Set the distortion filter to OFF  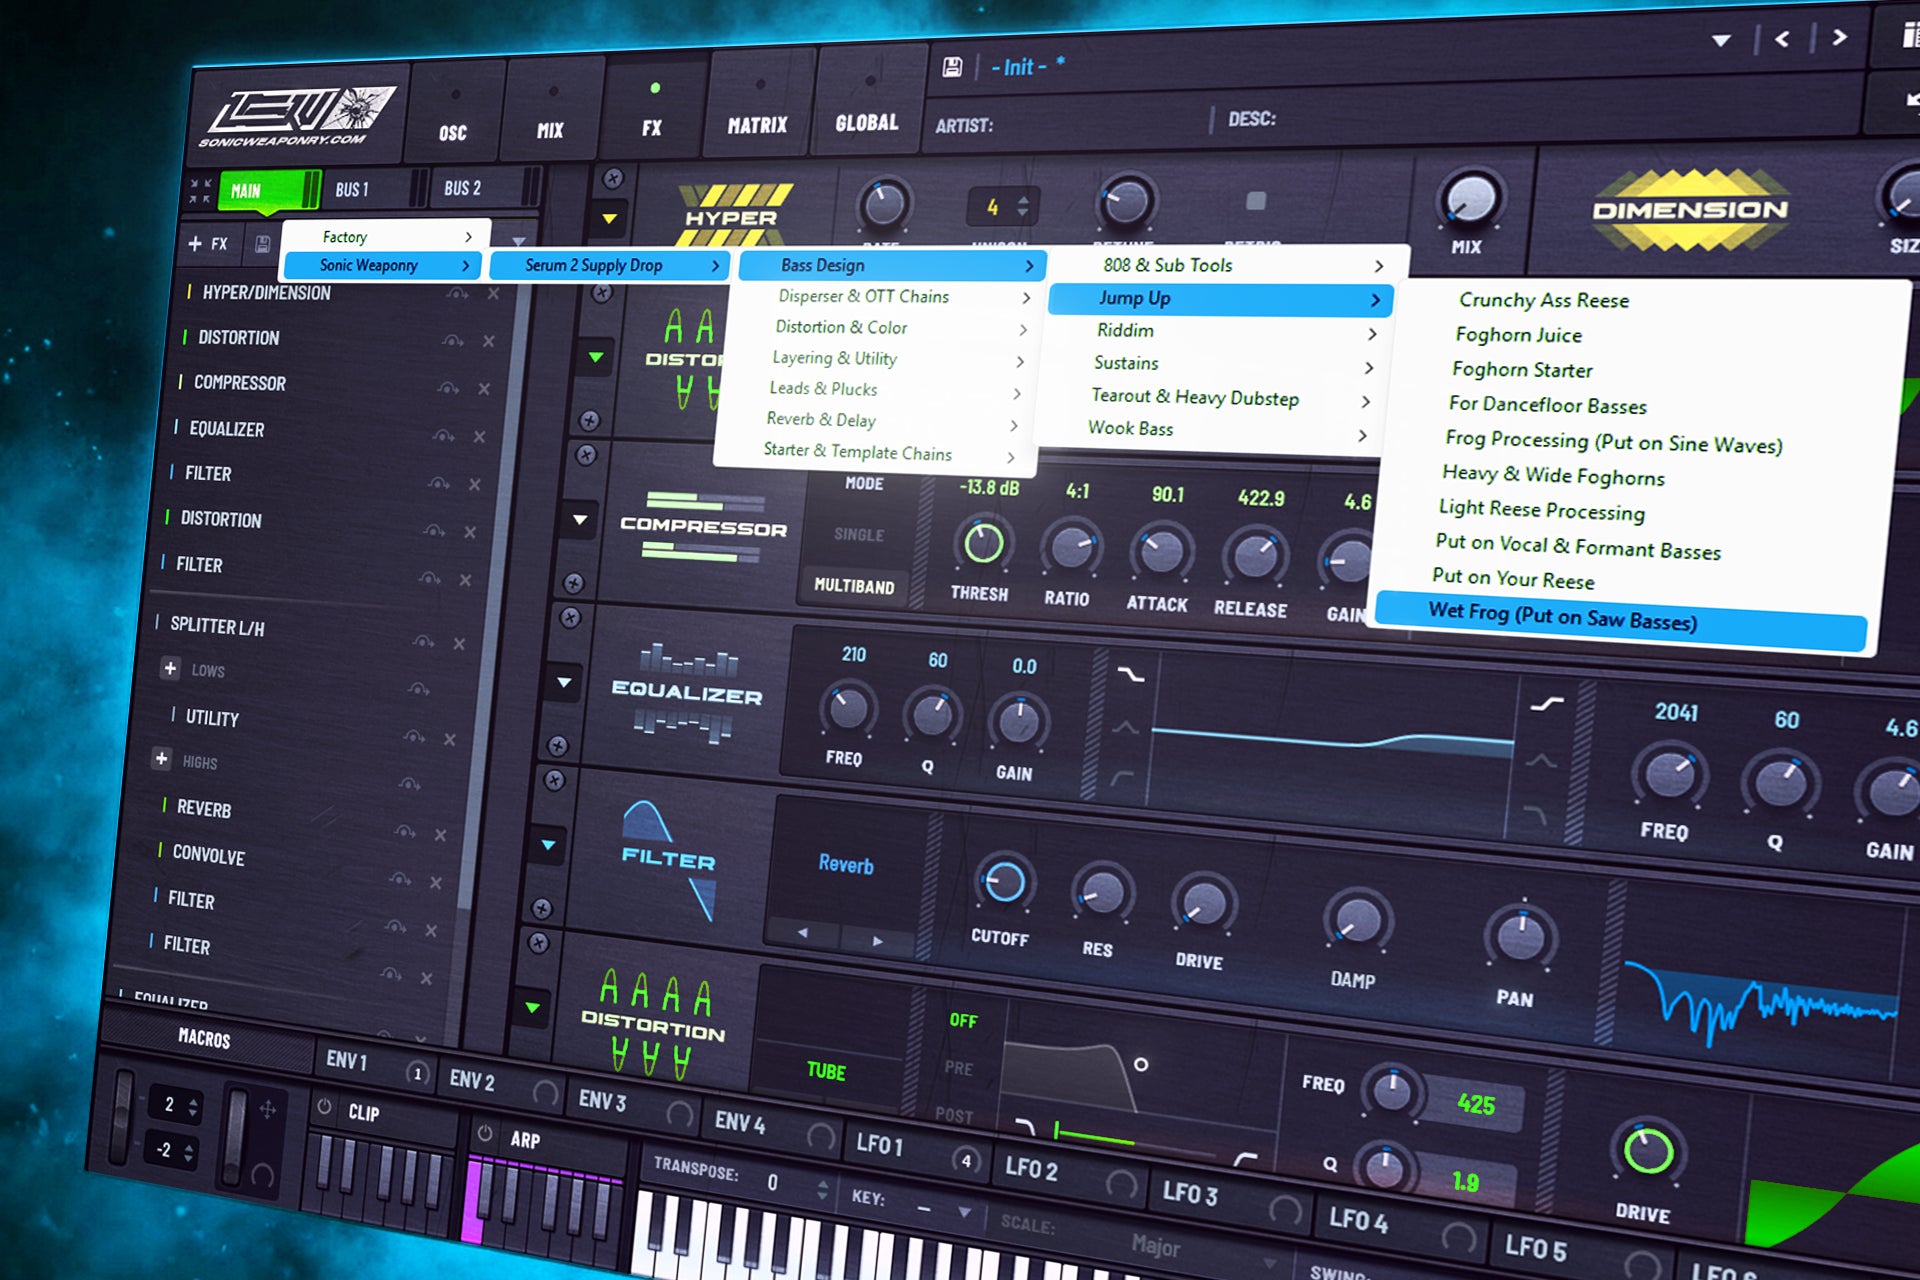[963, 1021]
